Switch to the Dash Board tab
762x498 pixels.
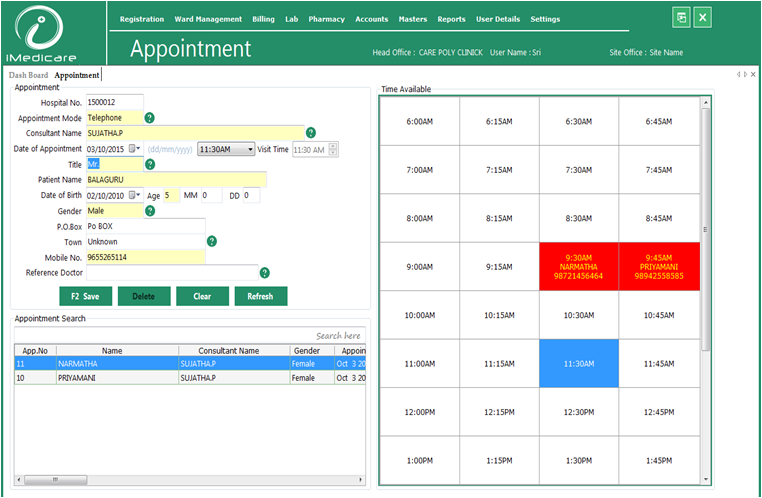29,75
